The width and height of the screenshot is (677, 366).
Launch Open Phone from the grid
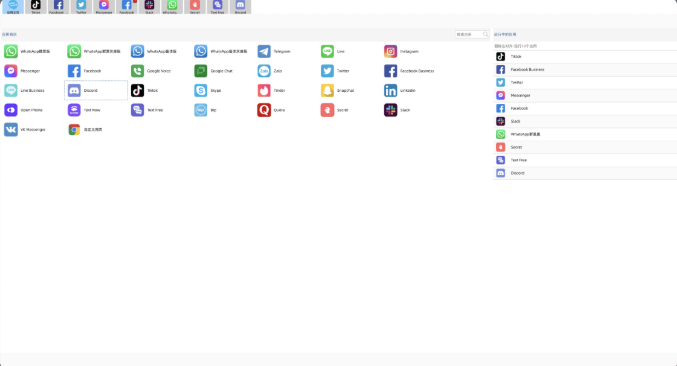23,110
